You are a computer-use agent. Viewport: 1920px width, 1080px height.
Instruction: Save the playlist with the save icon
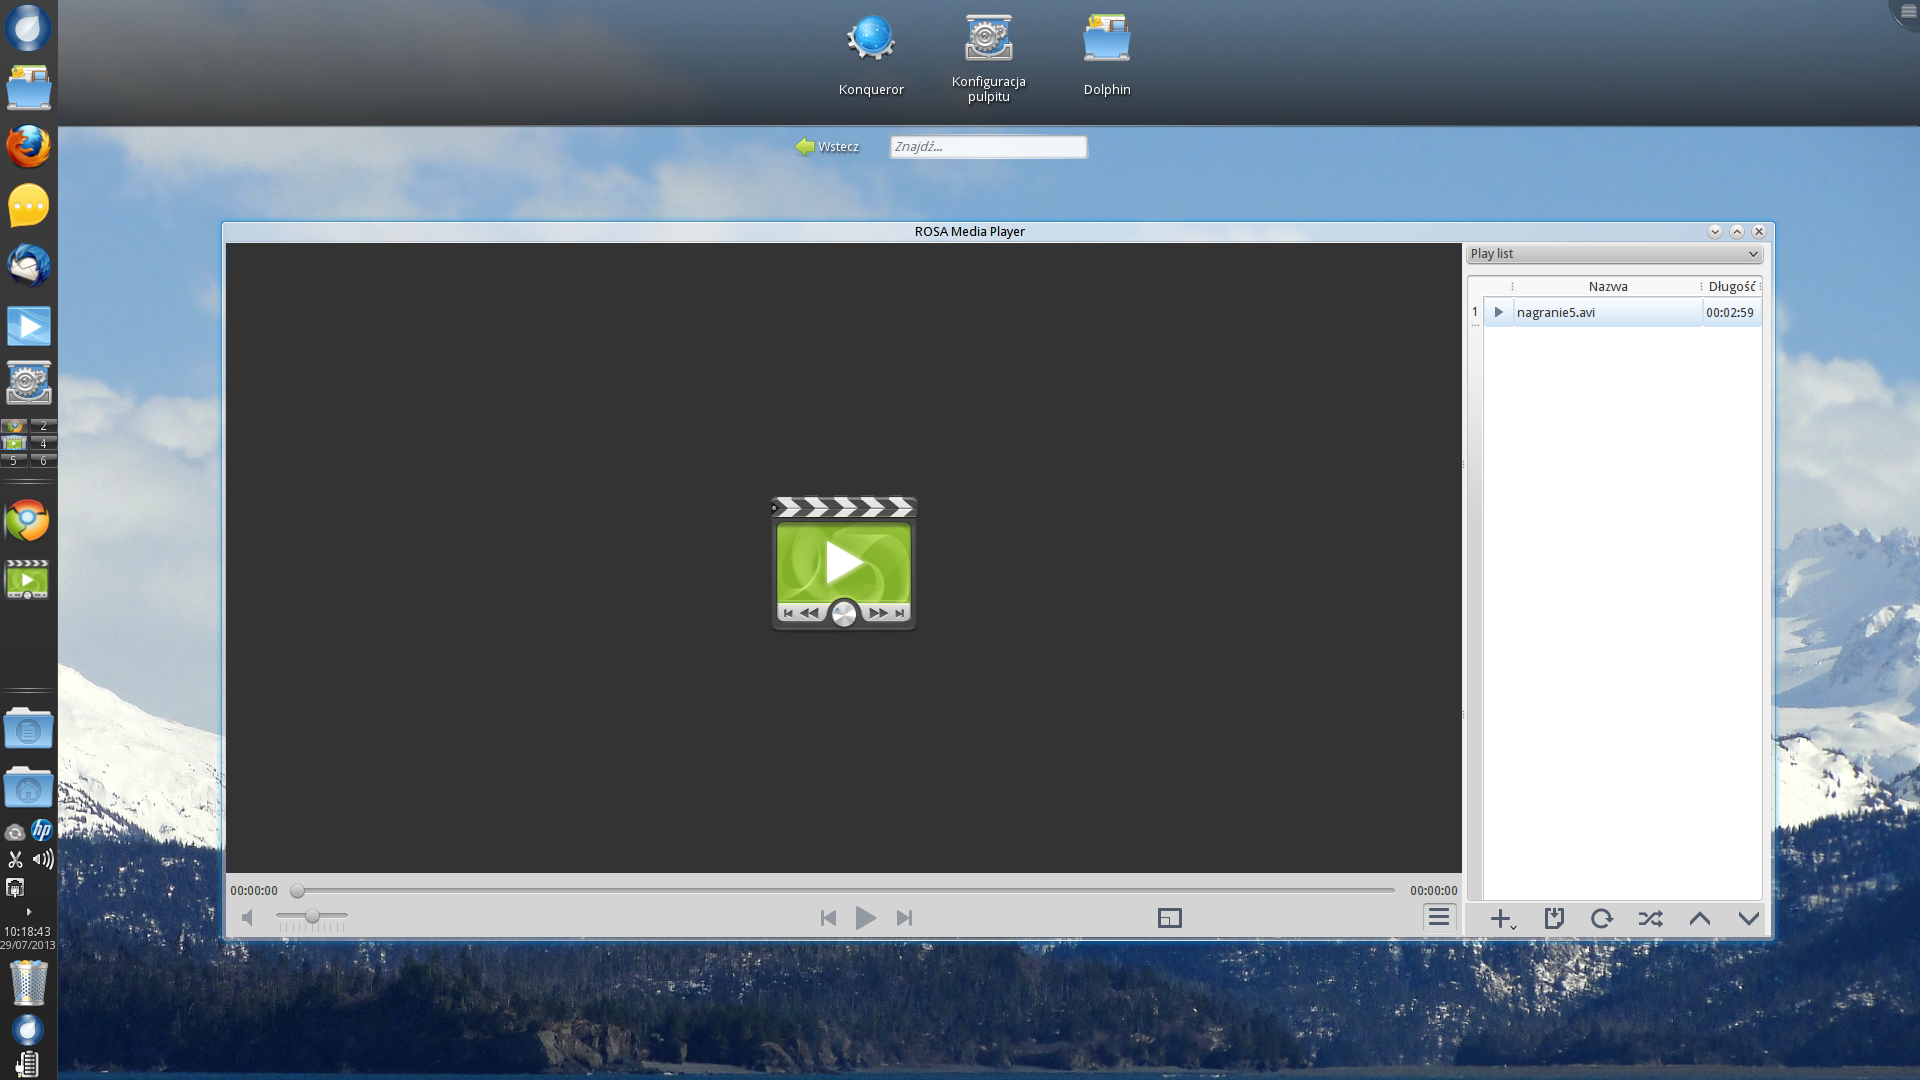point(1553,918)
